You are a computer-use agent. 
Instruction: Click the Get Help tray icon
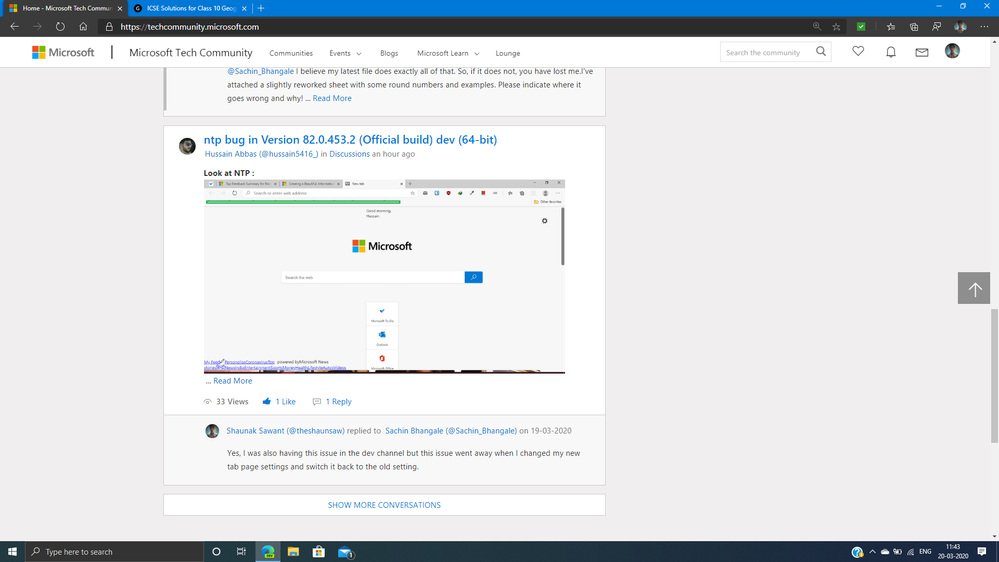857,552
